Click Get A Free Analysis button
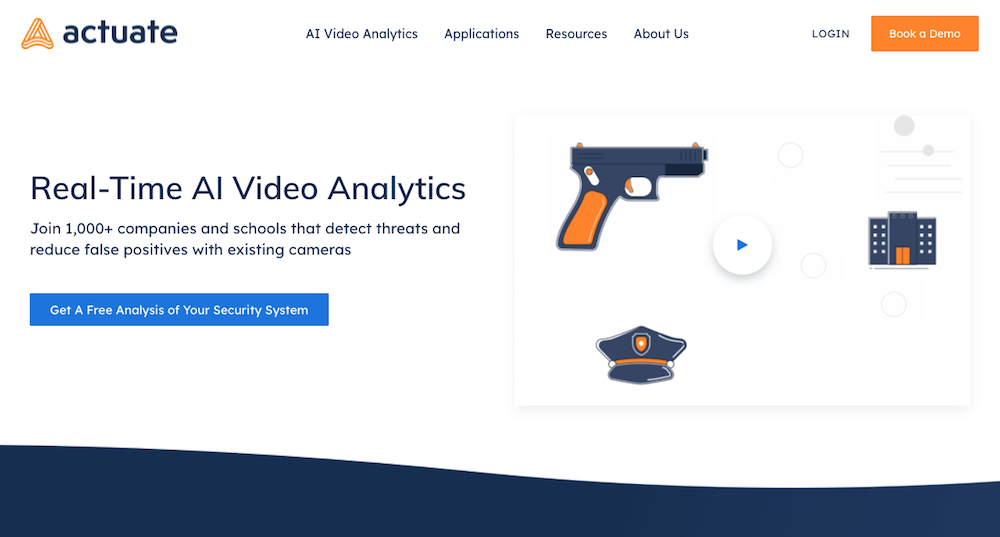This screenshot has width=1000, height=537. point(179,310)
